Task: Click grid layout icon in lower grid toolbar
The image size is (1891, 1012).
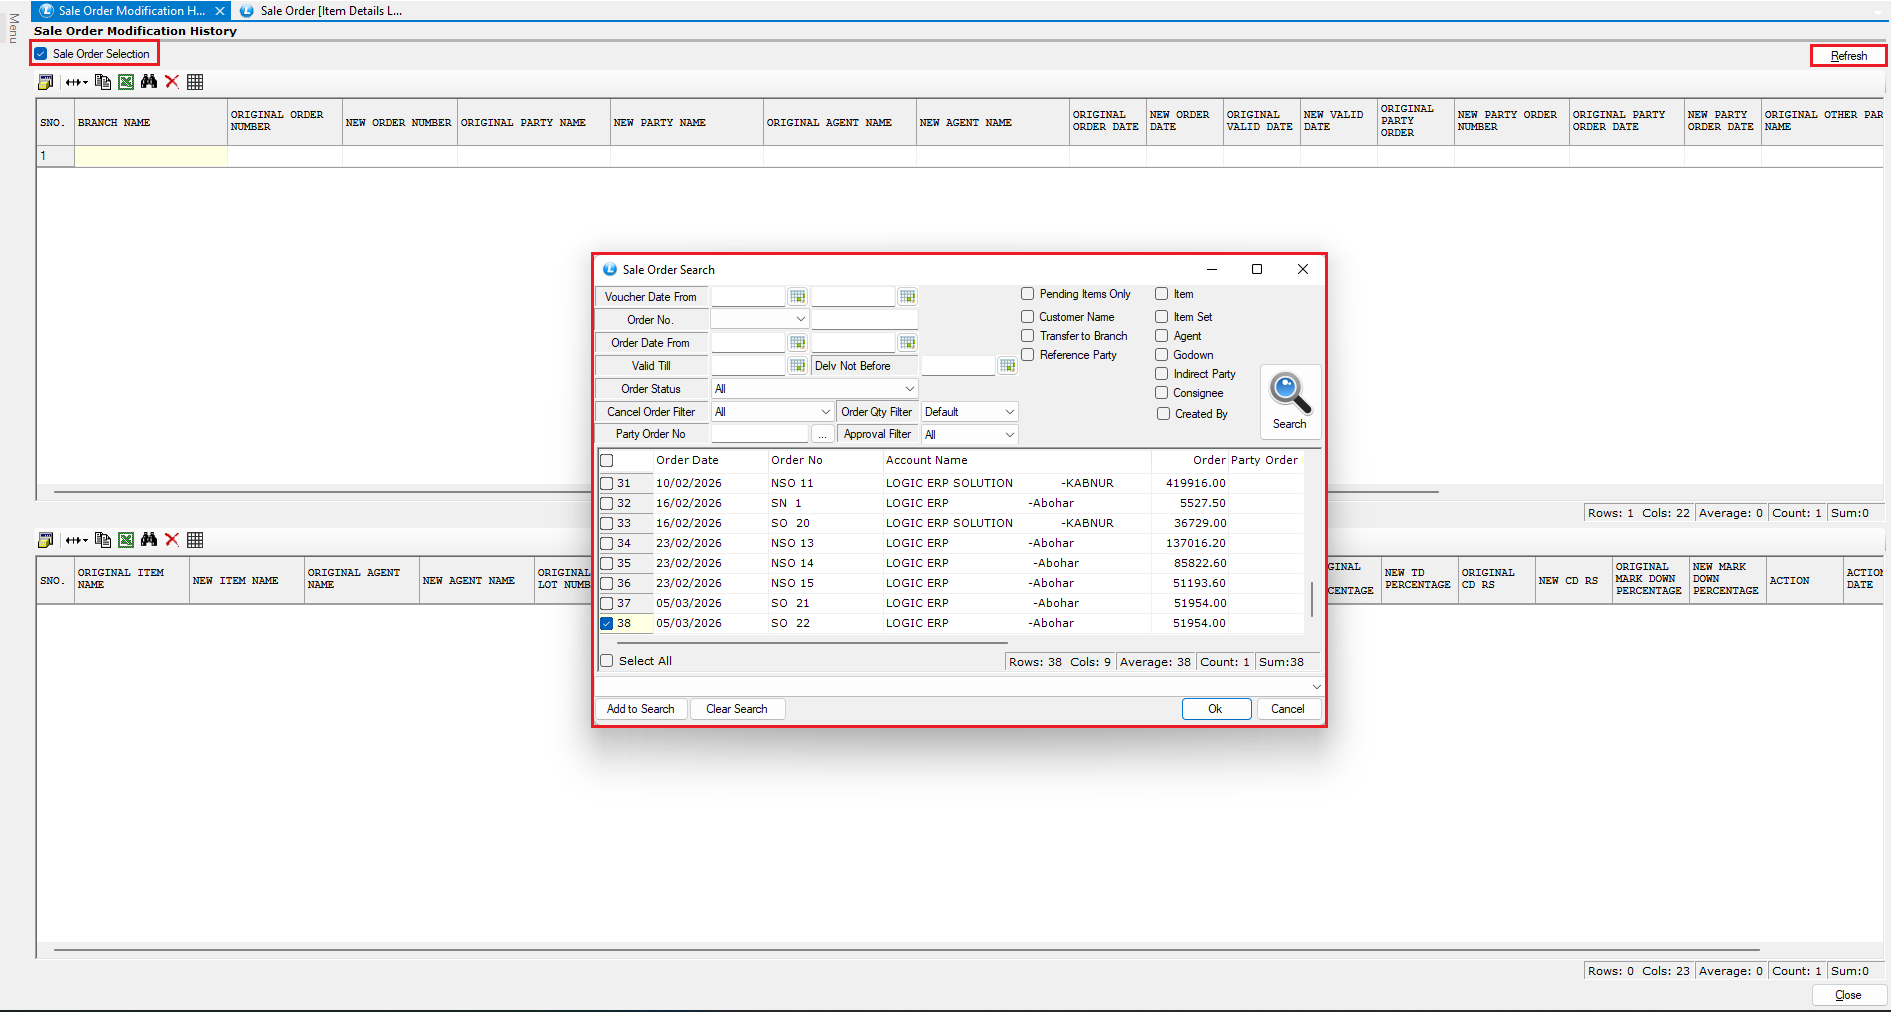Action: pos(195,540)
